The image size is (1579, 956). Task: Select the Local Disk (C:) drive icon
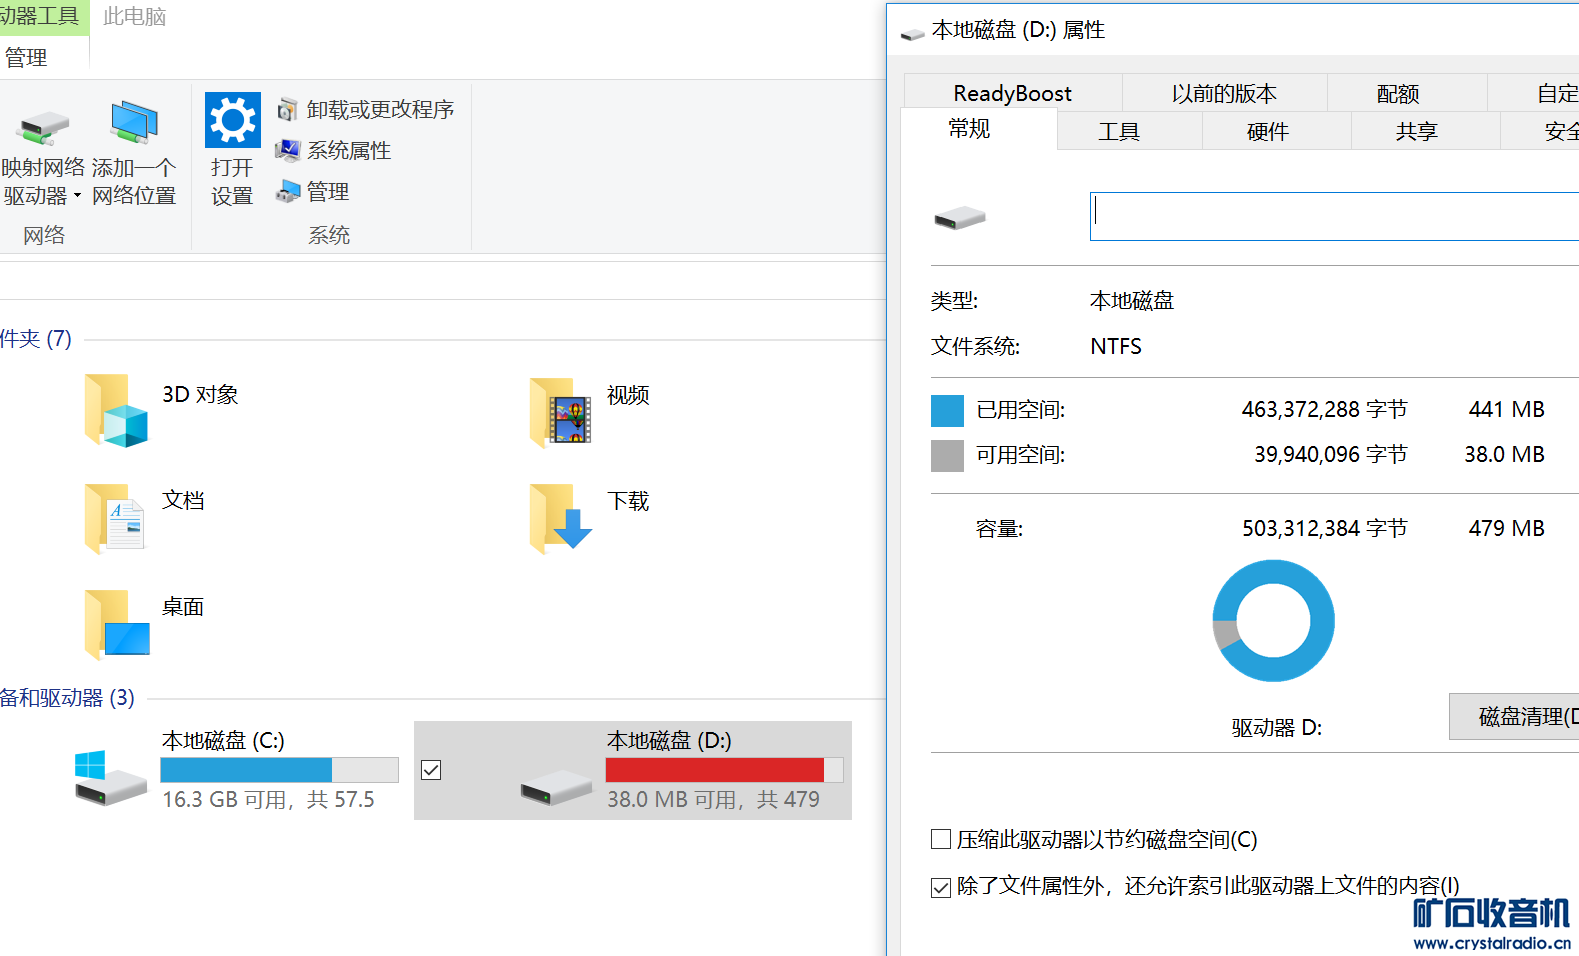tap(110, 778)
